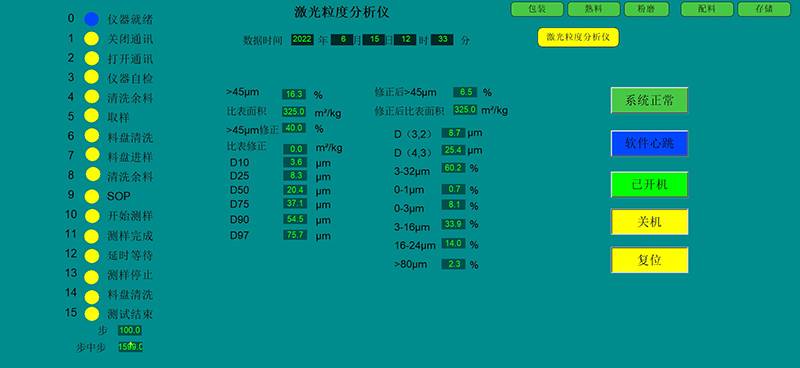The image size is (800, 368).
Task: Click the step 10 开始测样 indicator lamp
Action: (92, 216)
